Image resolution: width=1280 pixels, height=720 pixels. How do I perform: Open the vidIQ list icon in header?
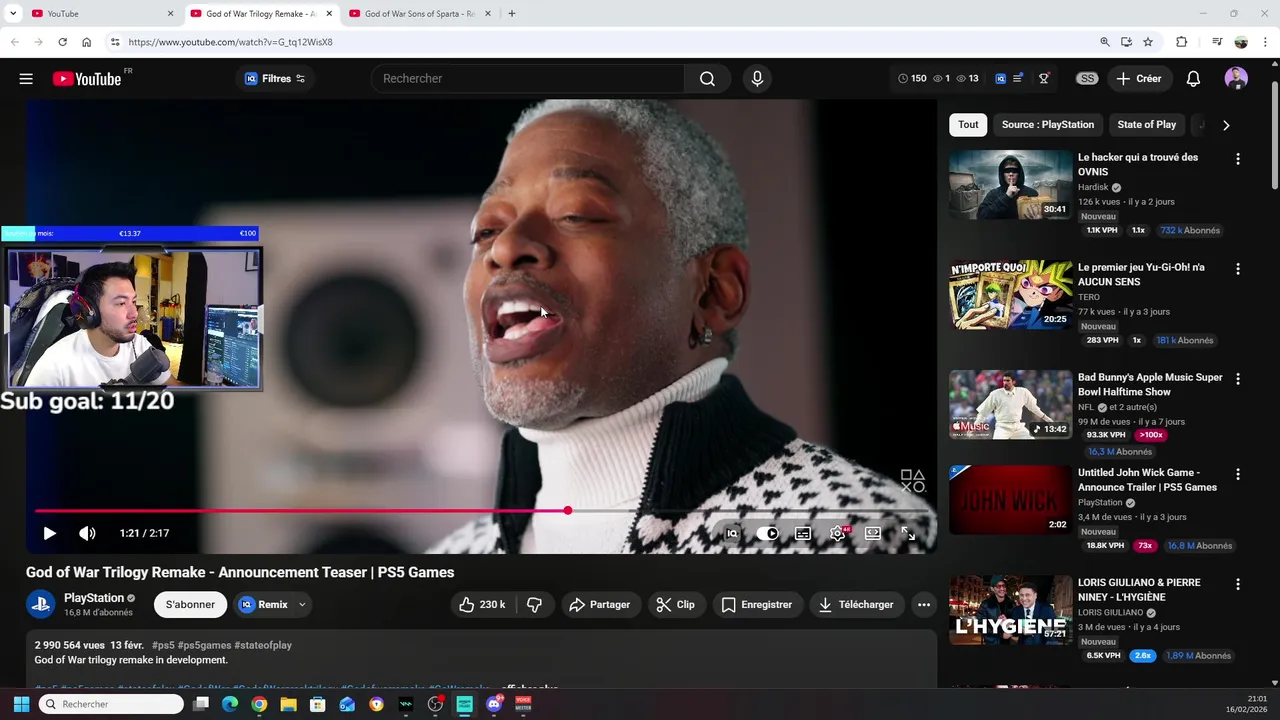[x=1018, y=79]
